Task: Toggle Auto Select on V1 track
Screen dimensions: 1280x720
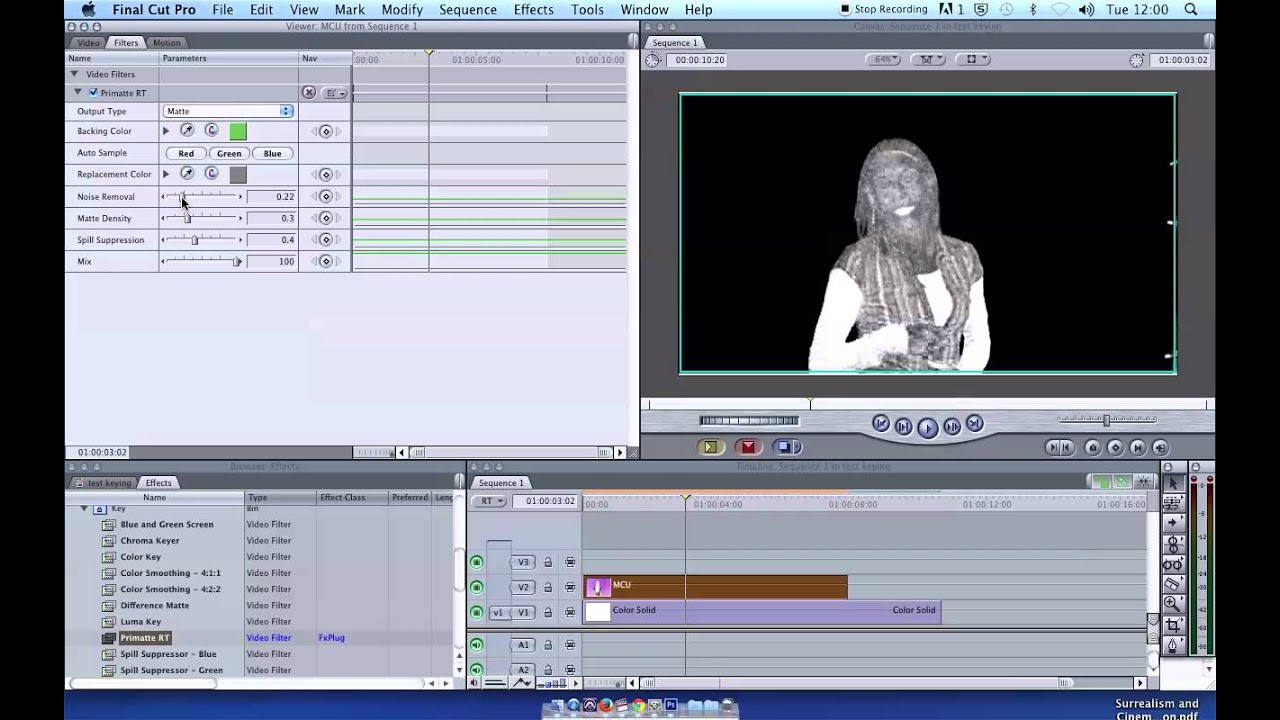Action: point(570,612)
